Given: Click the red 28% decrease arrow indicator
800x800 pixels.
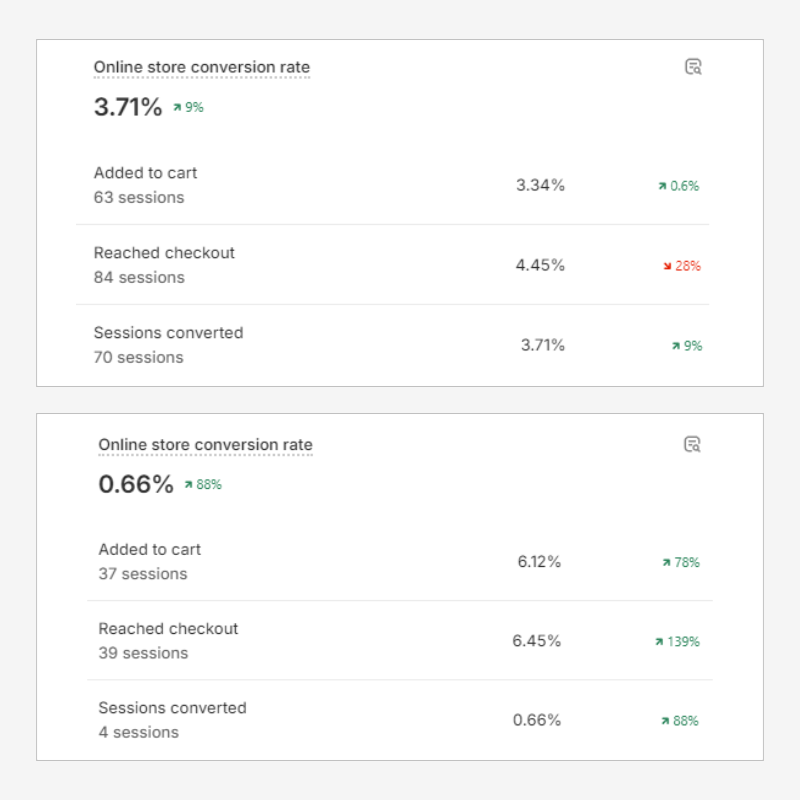Looking at the screenshot, I should [x=681, y=266].
